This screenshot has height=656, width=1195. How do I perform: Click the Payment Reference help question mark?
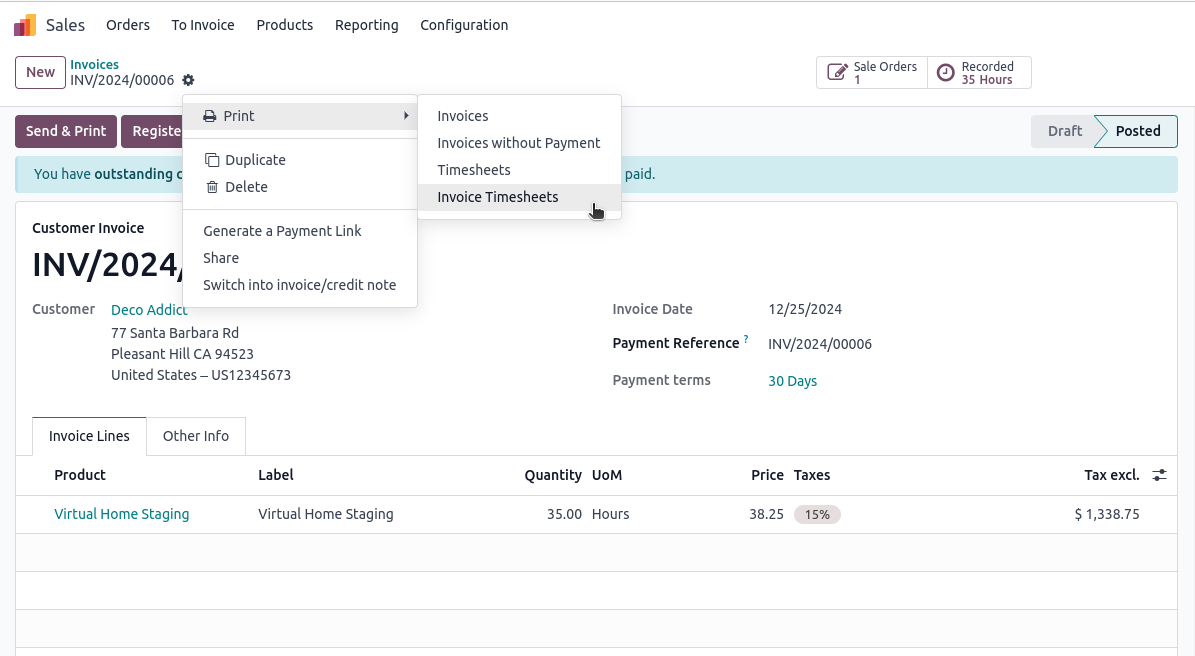point(746,340)
